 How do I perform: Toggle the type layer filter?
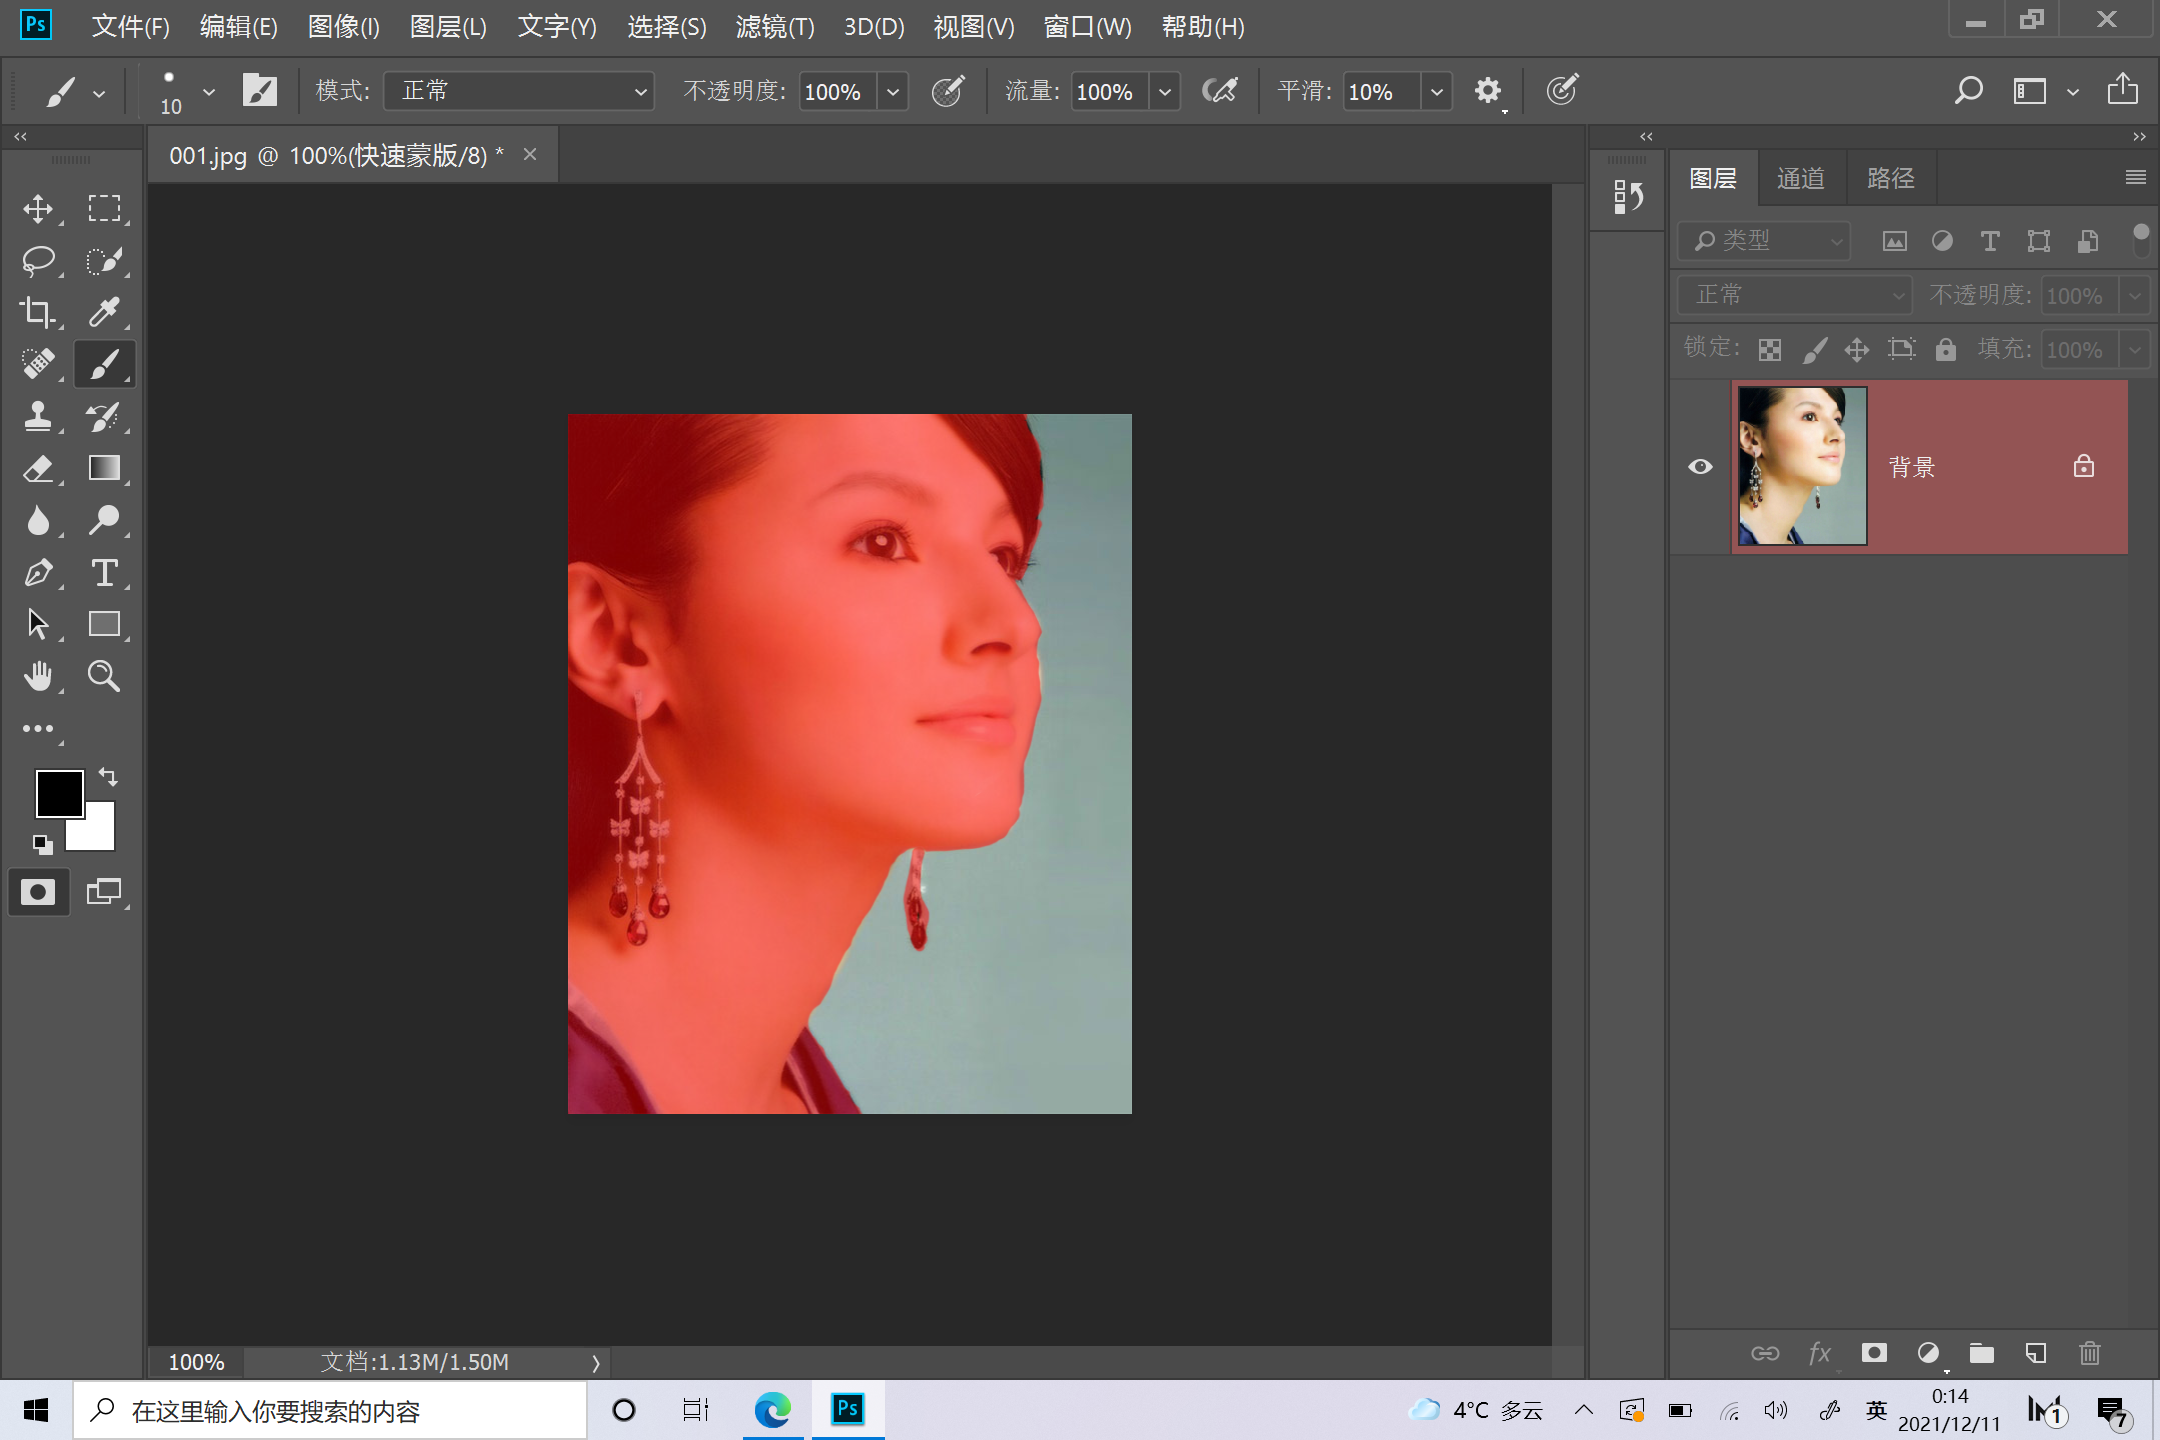1990,241
